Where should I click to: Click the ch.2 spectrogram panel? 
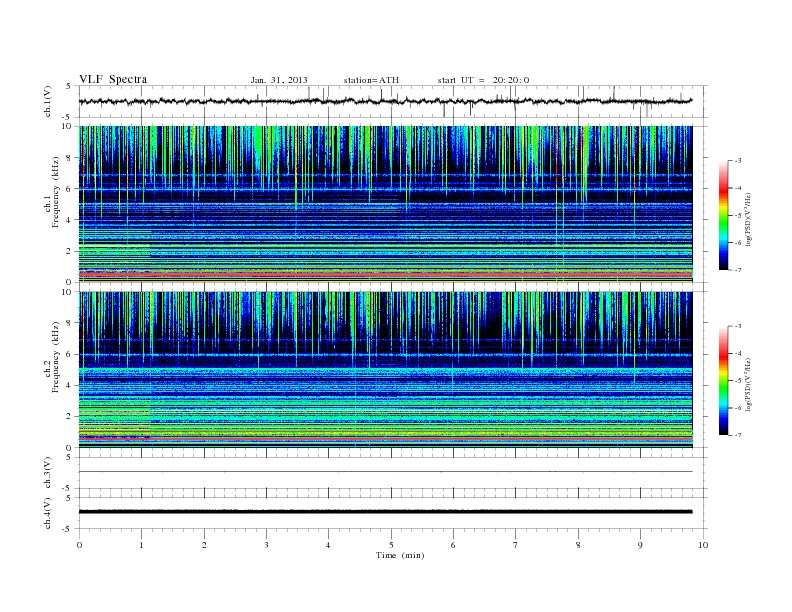pos(385,369)
